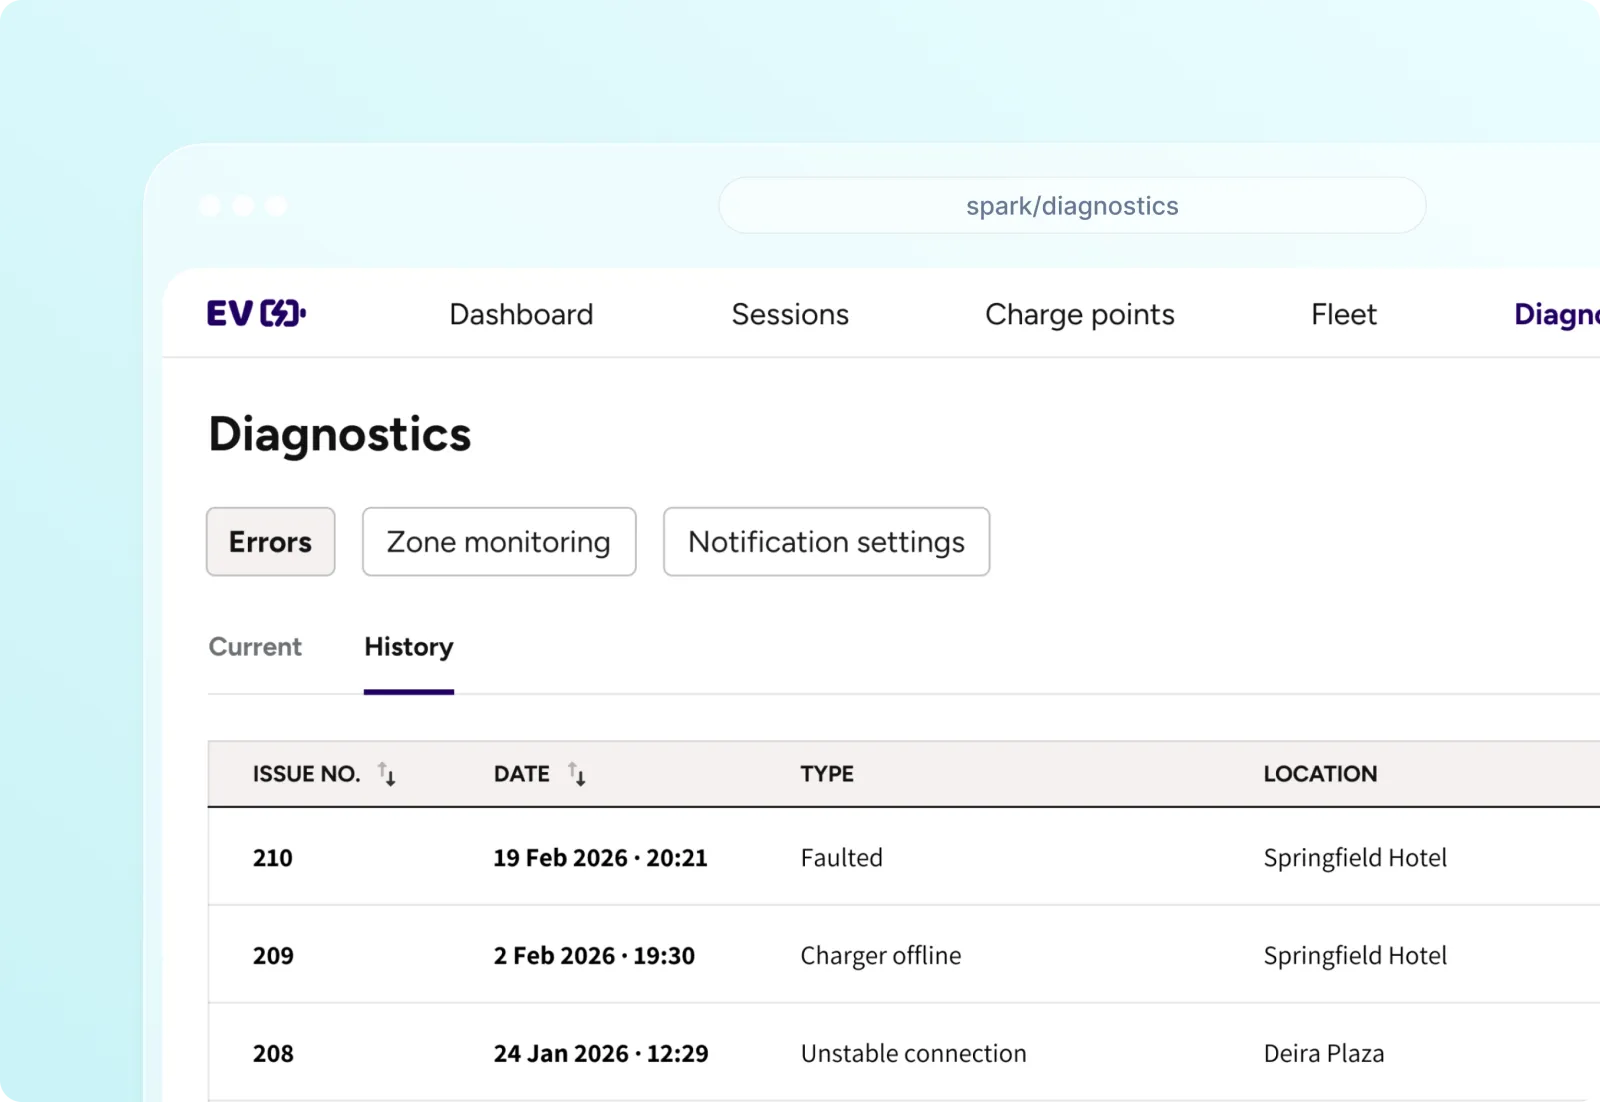Viewport: 1600px width, 1102px height.
Task: Open issue 209 Charger offline row
Action: [880, 956]
